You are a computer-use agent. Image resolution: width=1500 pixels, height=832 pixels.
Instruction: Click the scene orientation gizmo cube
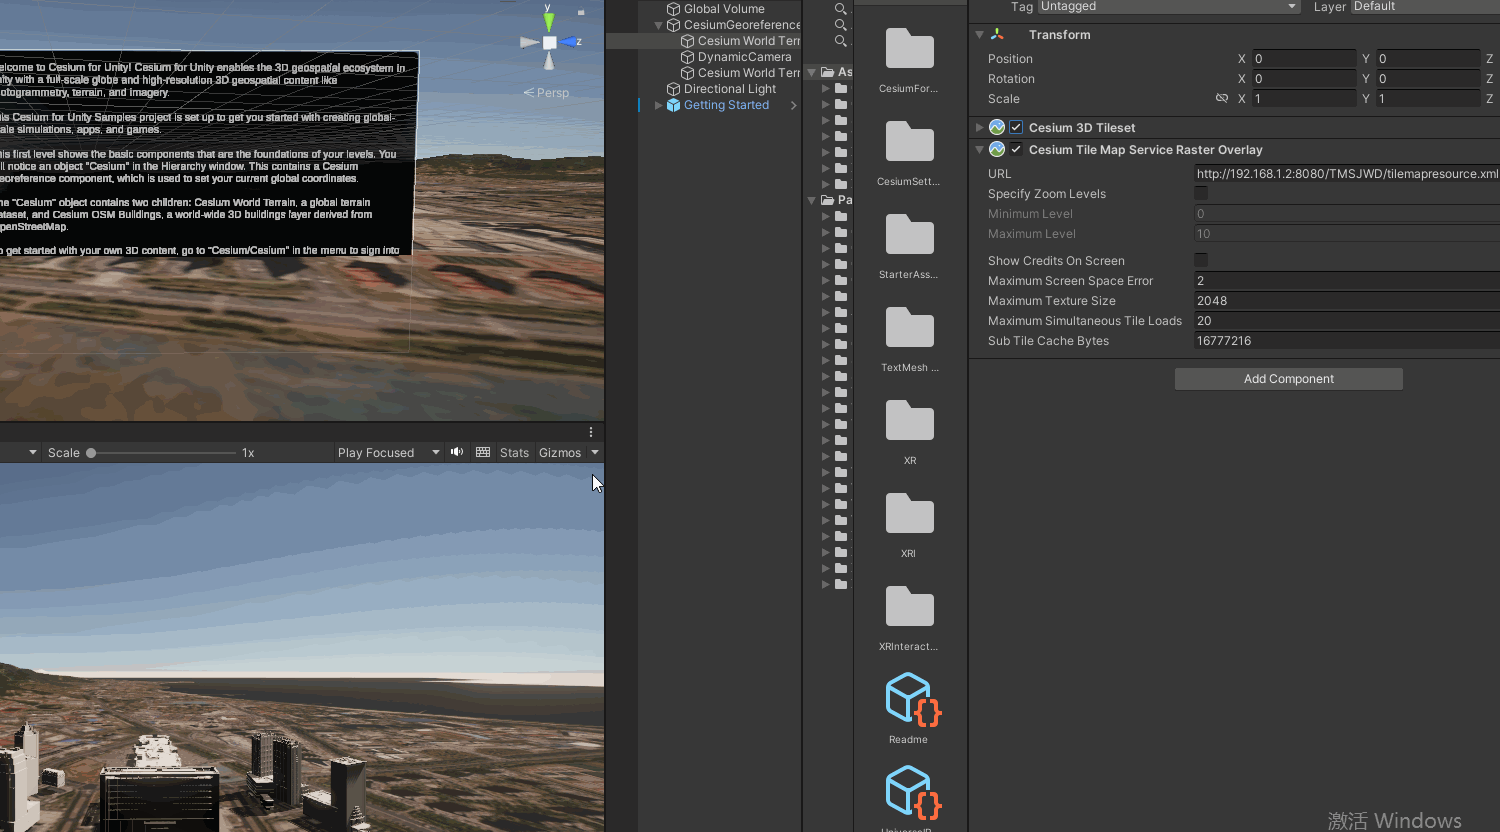click(549, 43)
